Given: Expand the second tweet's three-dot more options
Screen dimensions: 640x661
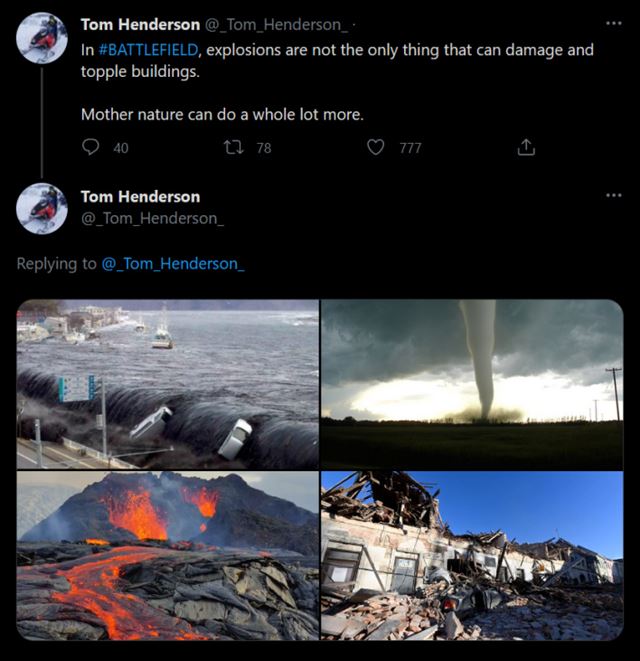Looking at the screenshot, I should (x=613, y=195).
